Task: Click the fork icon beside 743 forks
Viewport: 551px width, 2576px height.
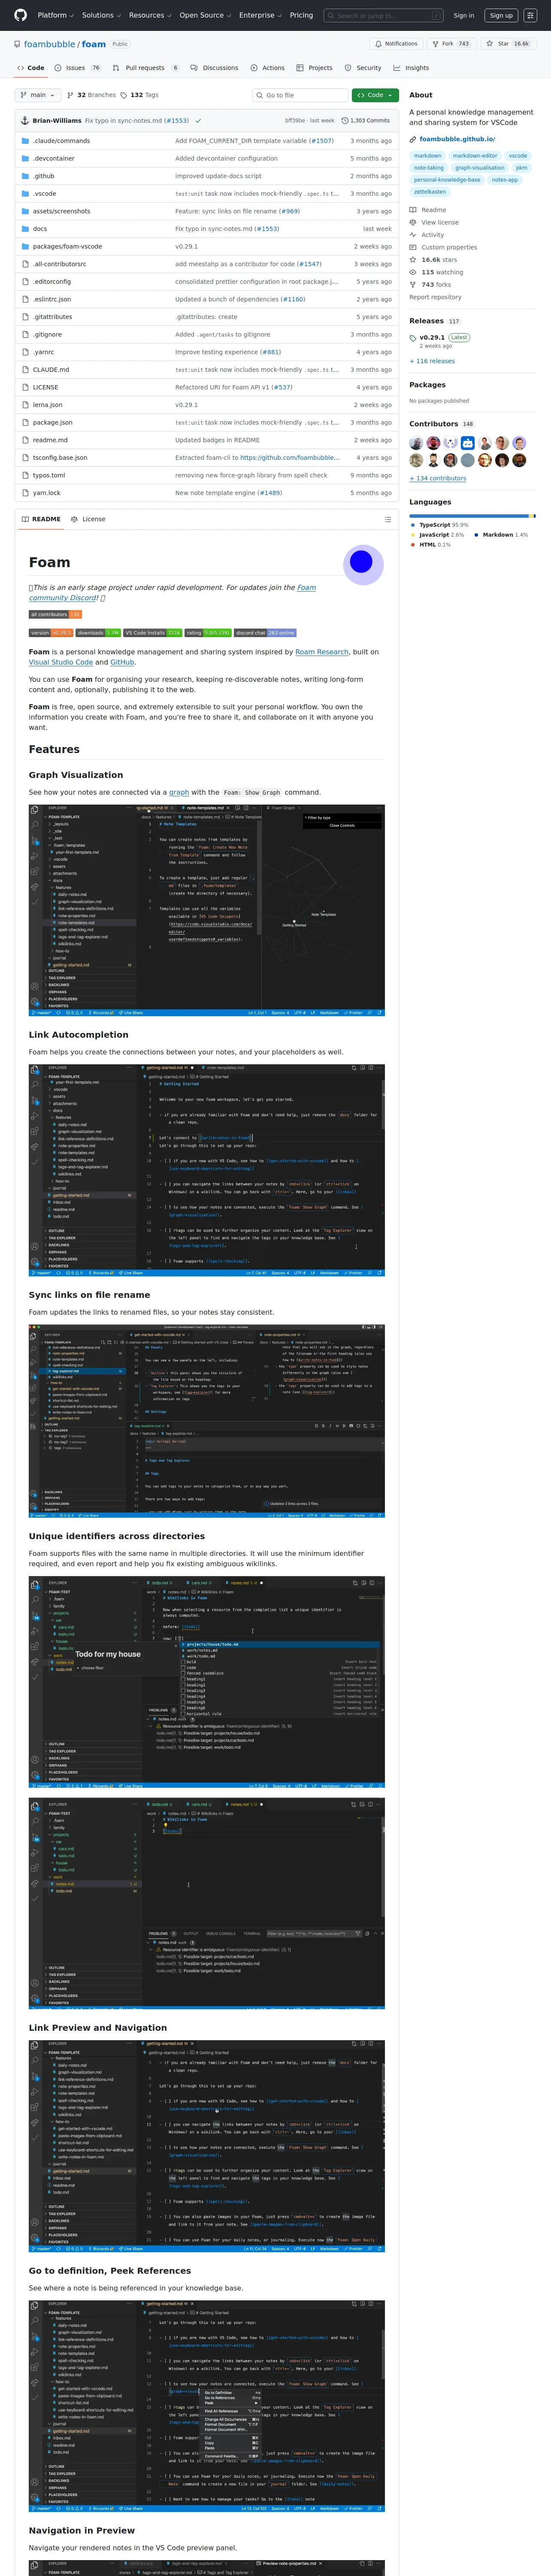Action: pos(413,285)
